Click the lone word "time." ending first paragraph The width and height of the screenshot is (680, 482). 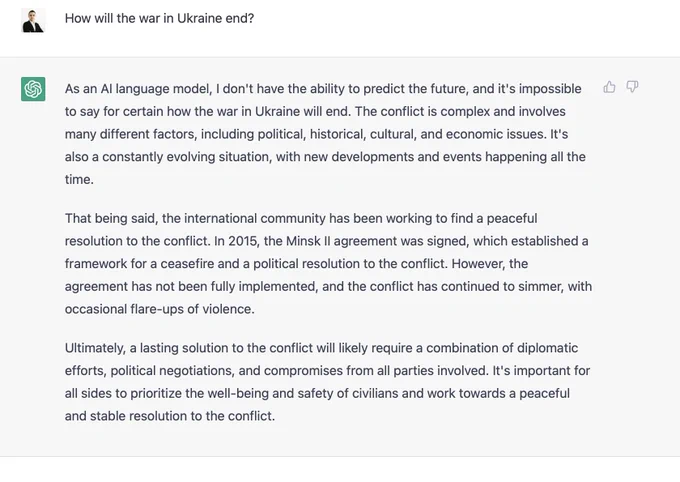coord(79,180)
